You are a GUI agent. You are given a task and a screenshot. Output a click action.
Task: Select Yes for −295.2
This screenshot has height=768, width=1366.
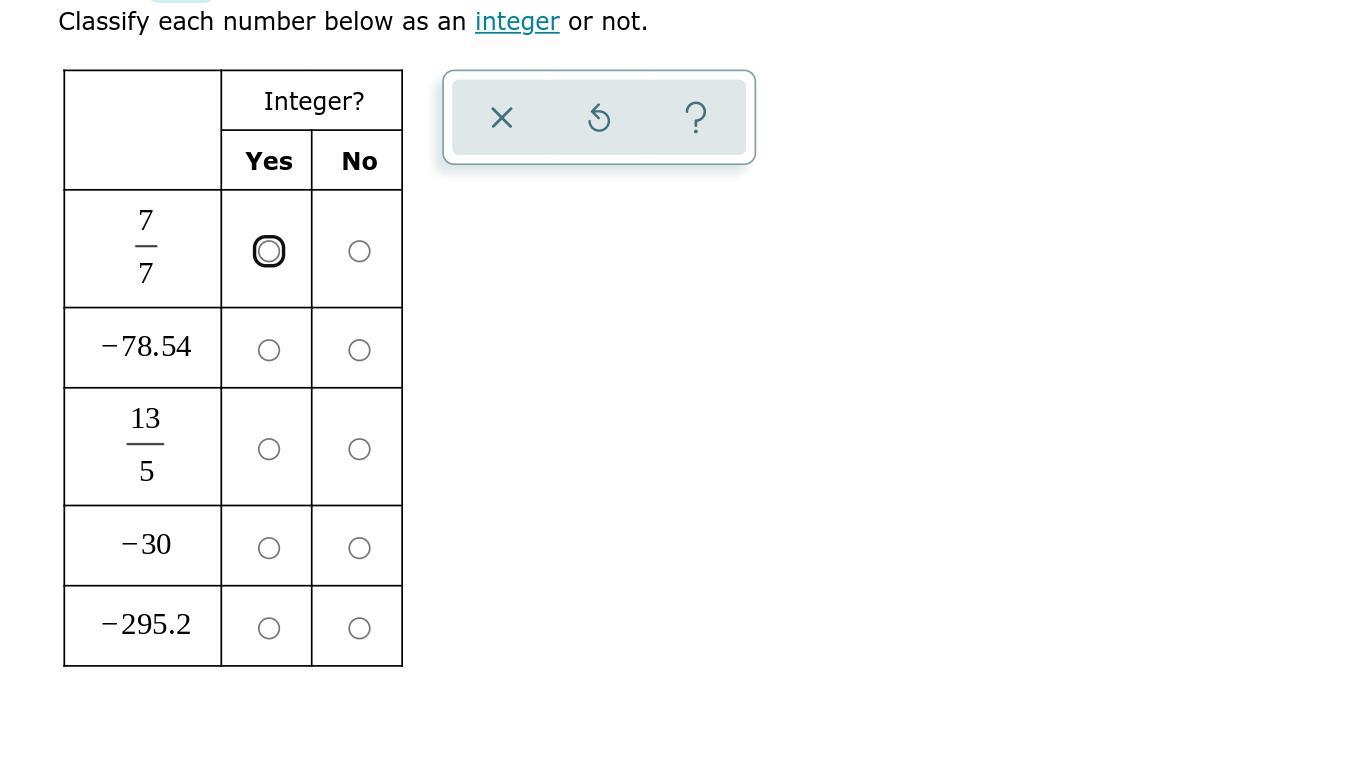point(269,628)
